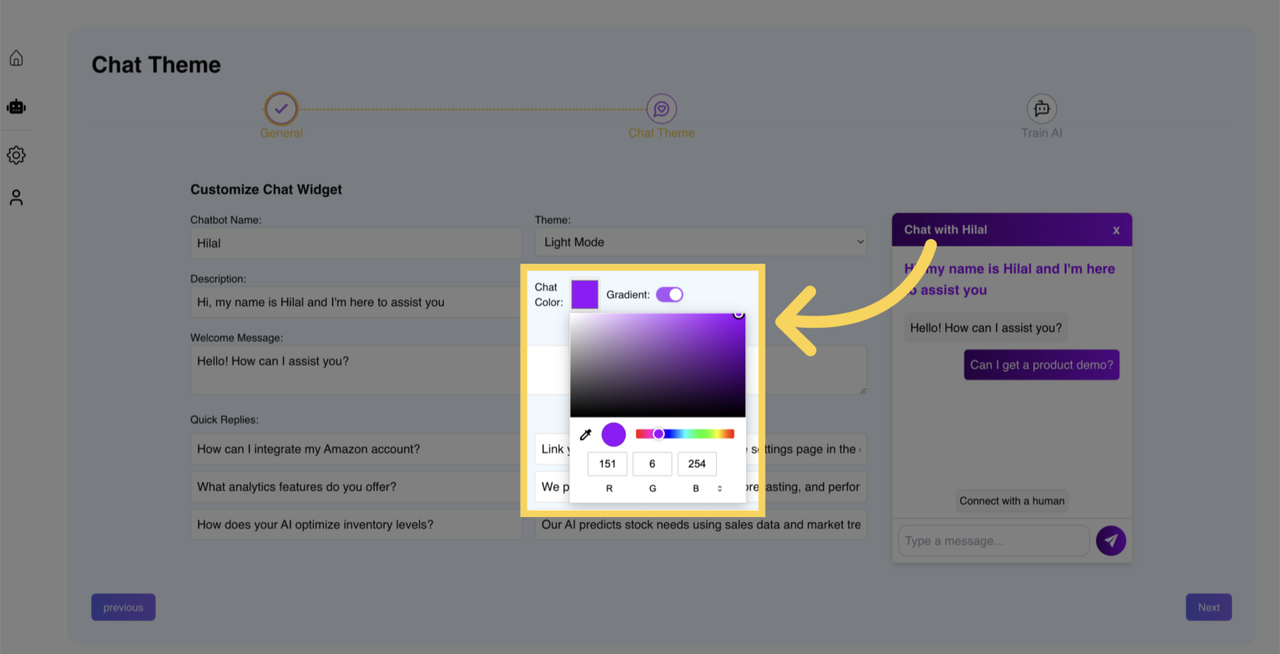
Task: Open the home icon in sidebar
Action: tap(16, 58)
